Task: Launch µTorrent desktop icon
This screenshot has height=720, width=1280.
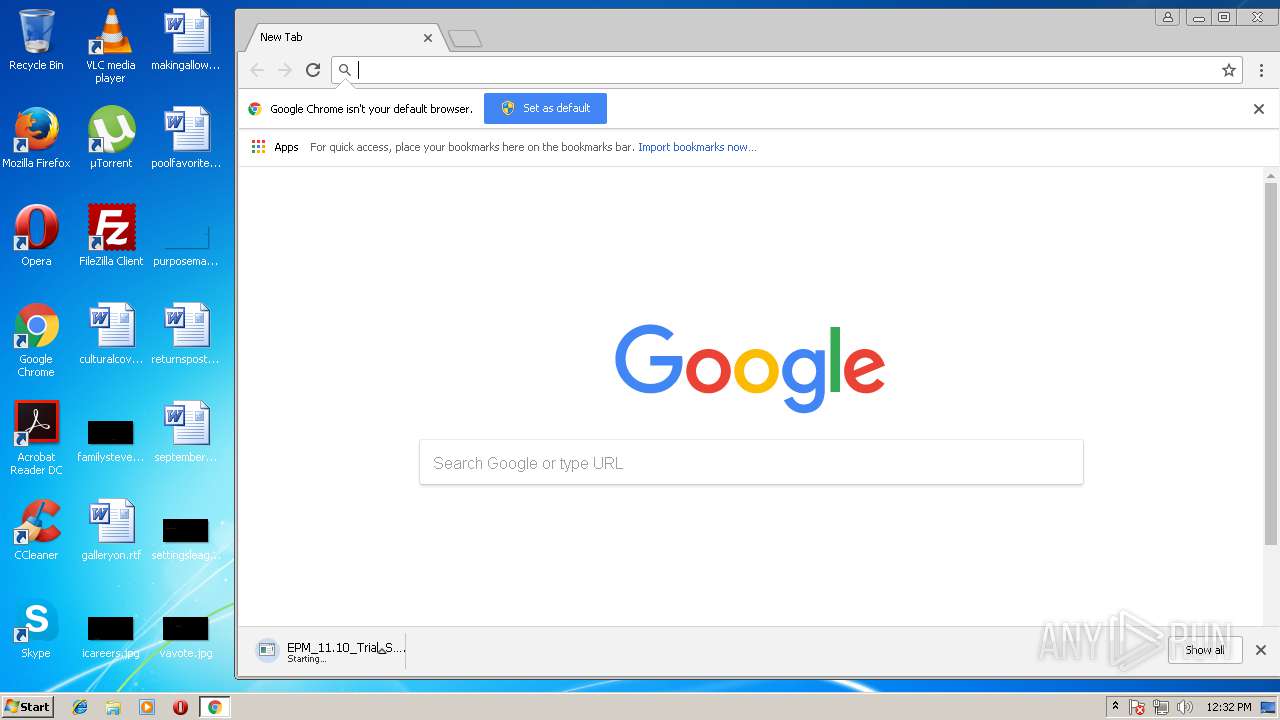Action: click(x=110, y=138)
